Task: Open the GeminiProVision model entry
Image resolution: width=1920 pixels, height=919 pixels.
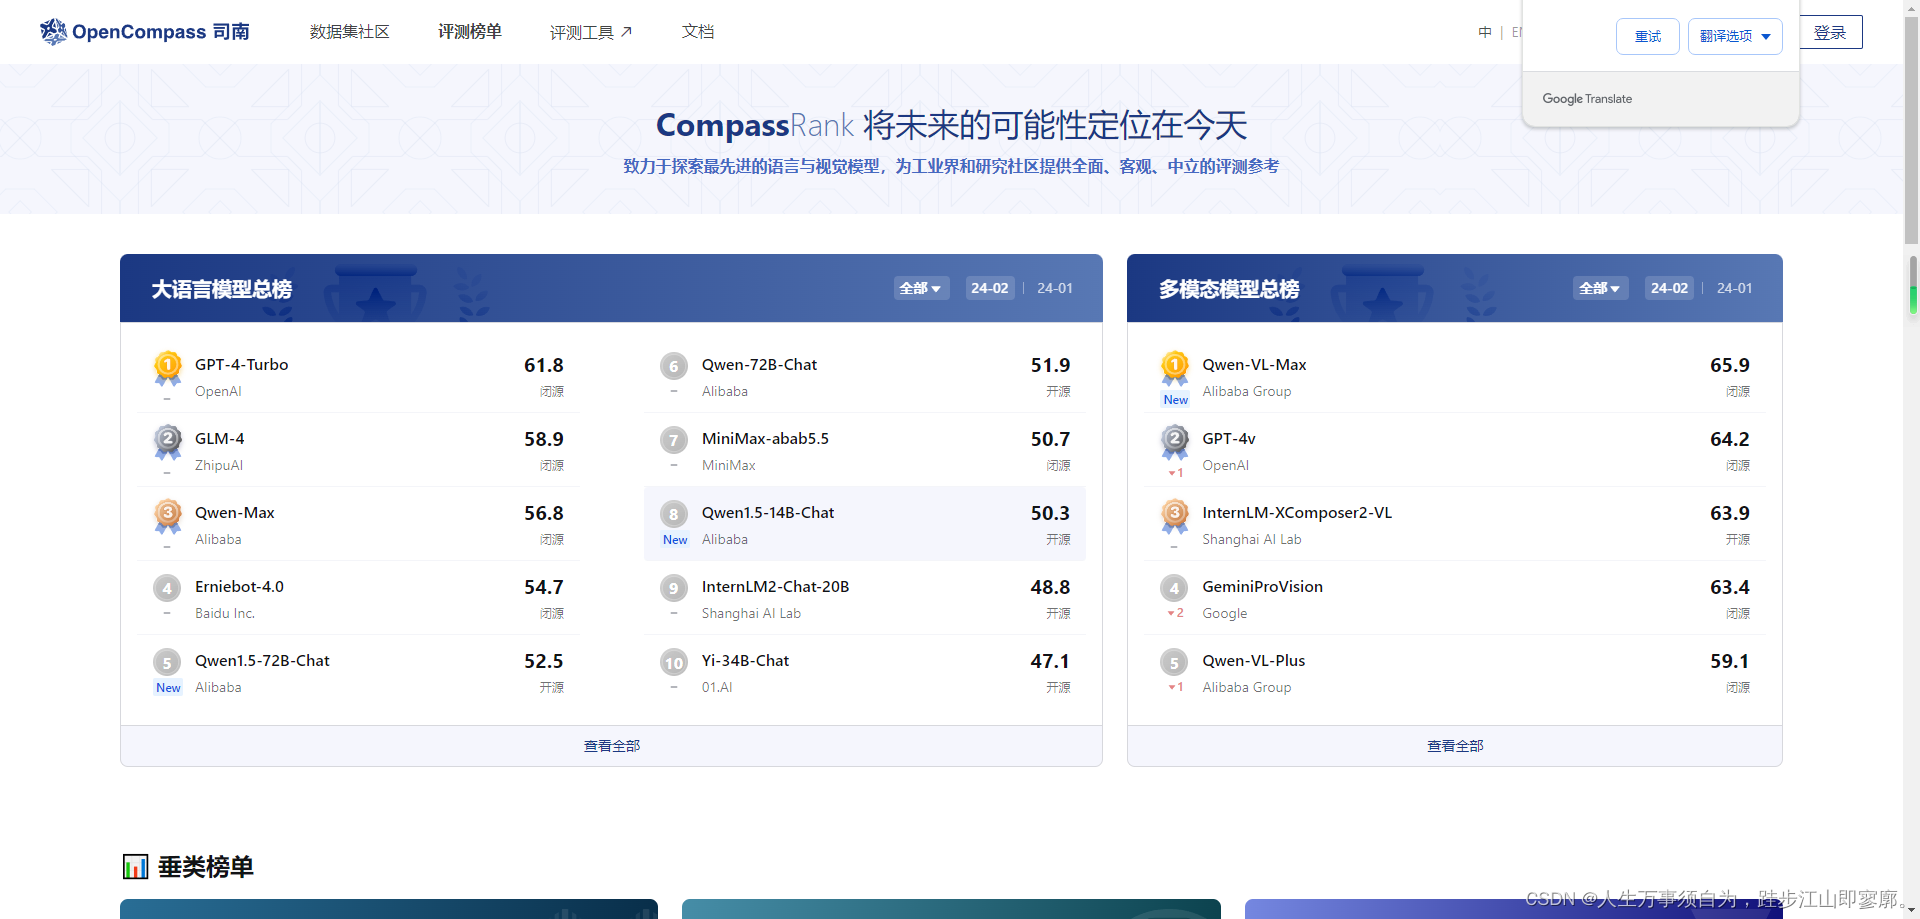Action: click(1455, 598)
